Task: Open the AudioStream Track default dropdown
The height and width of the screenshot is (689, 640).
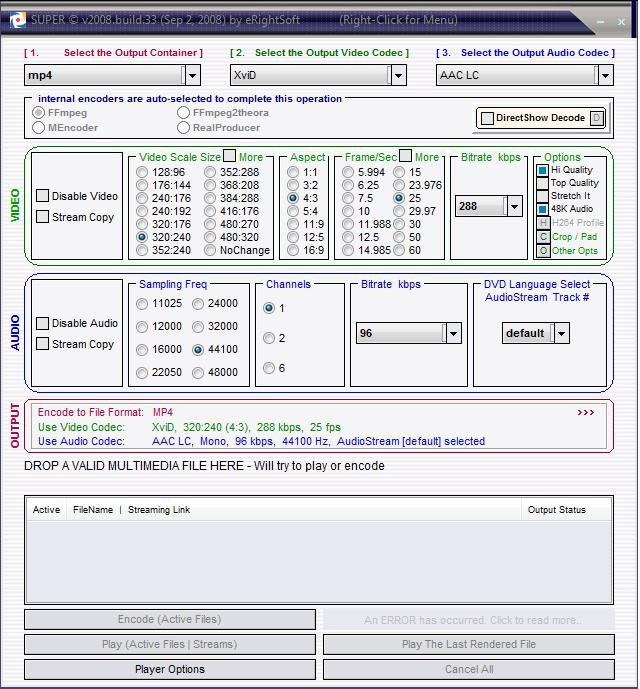Action: pos(562,333)
